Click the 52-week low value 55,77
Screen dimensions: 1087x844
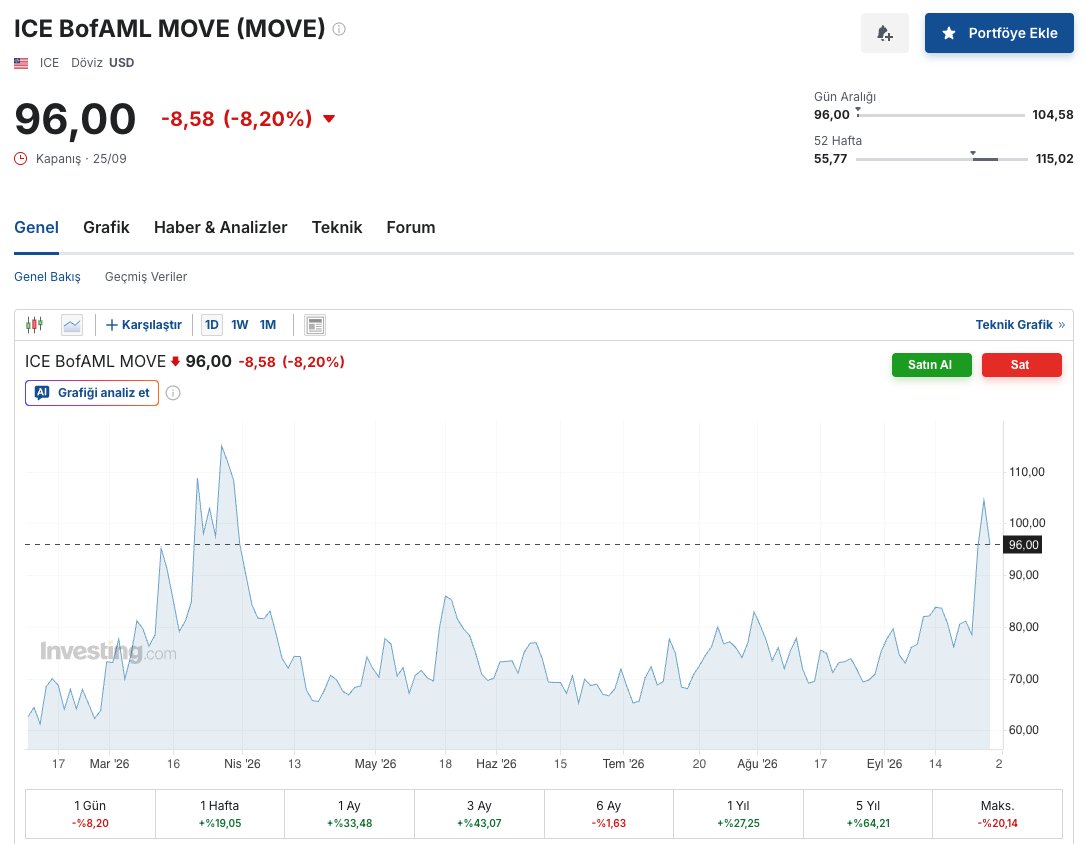click(x=831, y=159)
